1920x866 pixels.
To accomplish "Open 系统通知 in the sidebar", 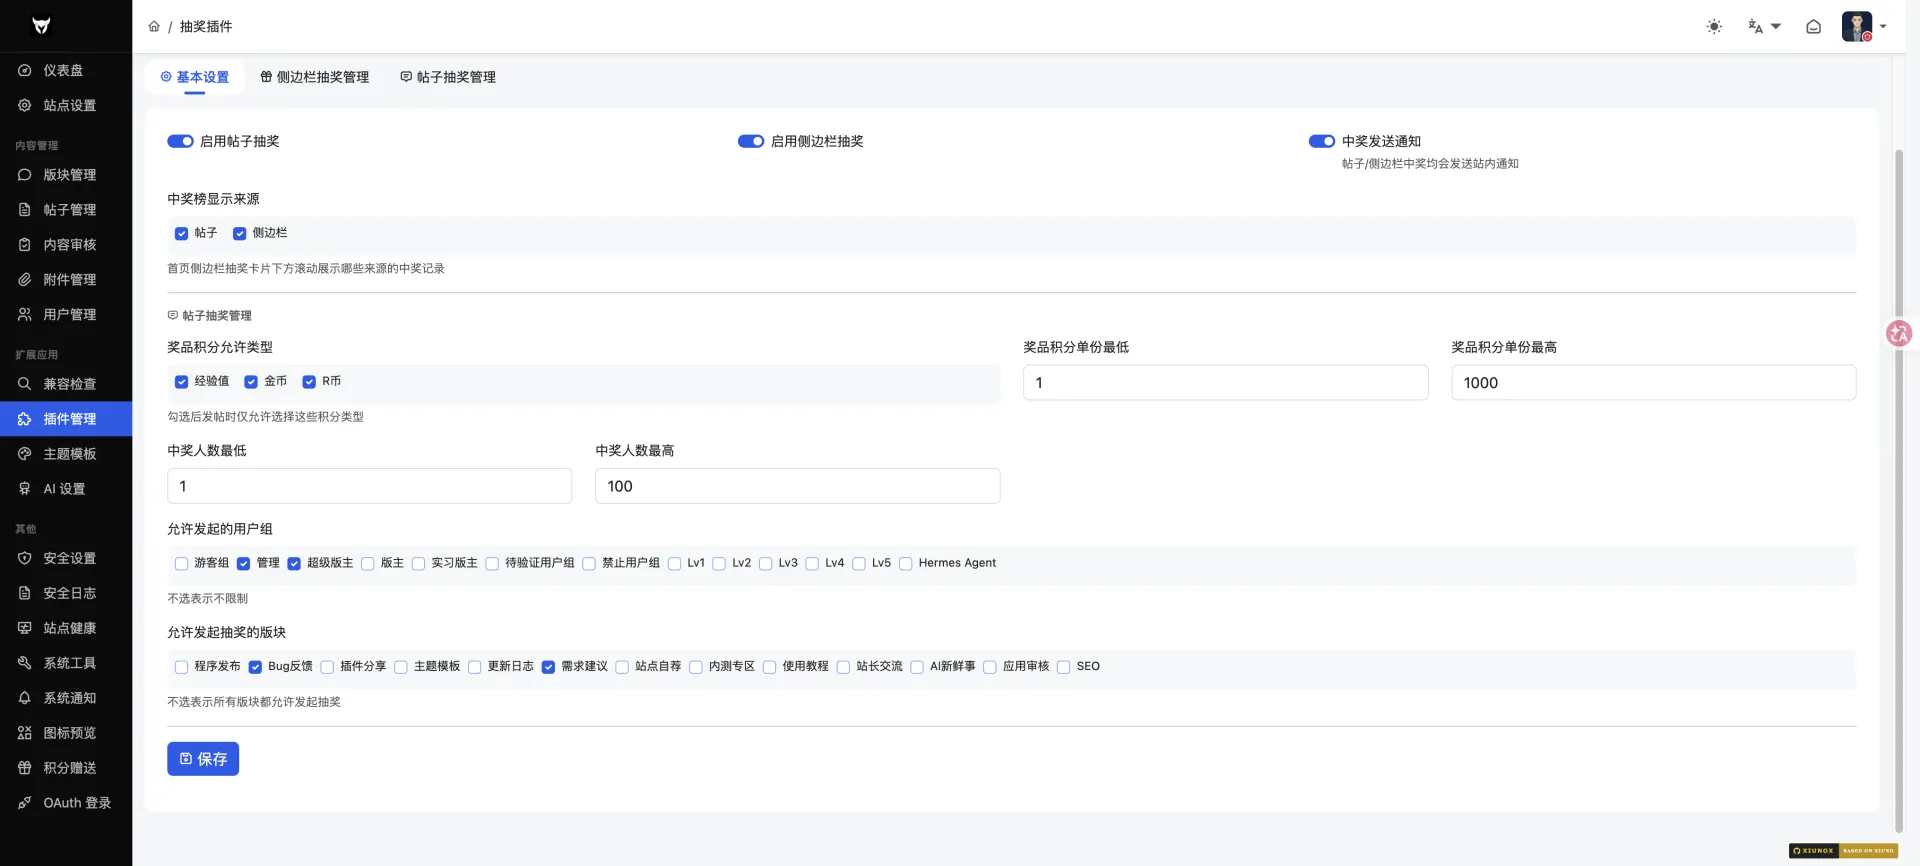I will tap(66, 698).
